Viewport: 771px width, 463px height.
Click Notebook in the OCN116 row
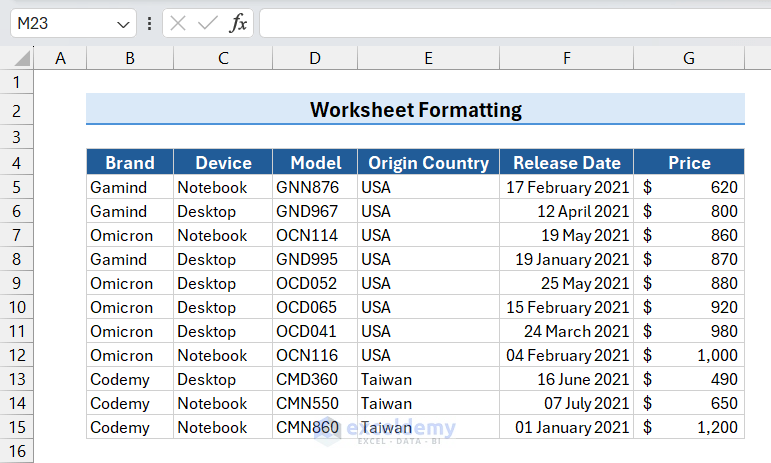pos(223,355)
